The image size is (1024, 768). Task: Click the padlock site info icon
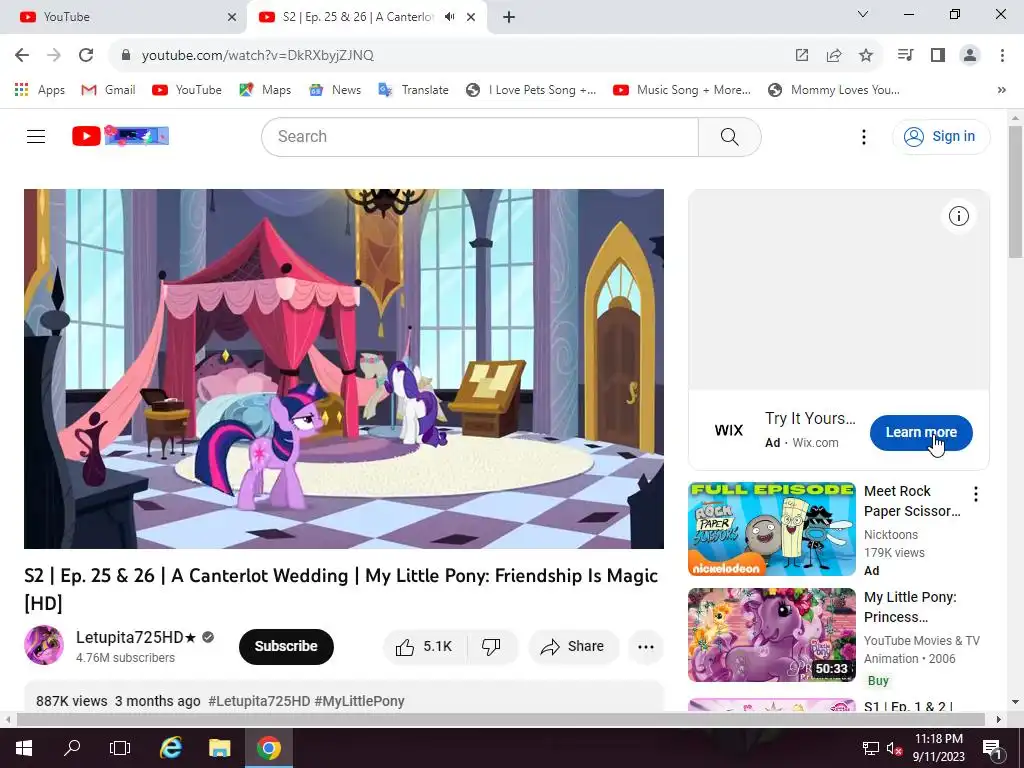pyautogui.click(x=126, y=56)
